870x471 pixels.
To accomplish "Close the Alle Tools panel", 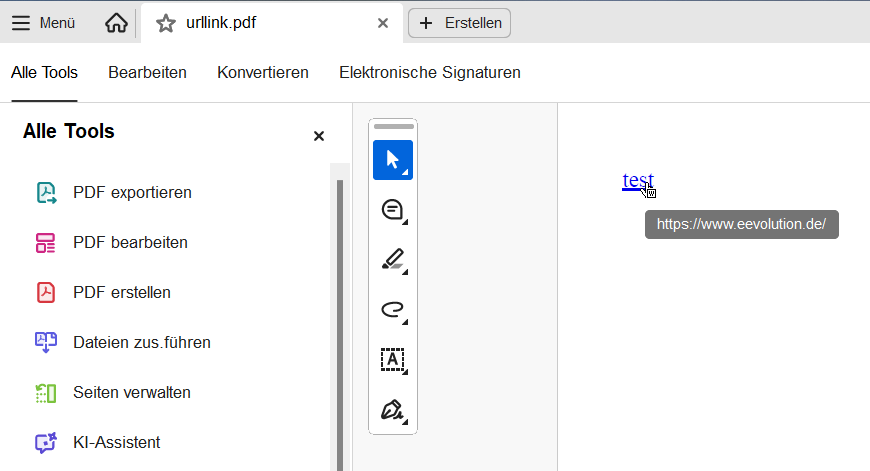I will coord(319,136).
